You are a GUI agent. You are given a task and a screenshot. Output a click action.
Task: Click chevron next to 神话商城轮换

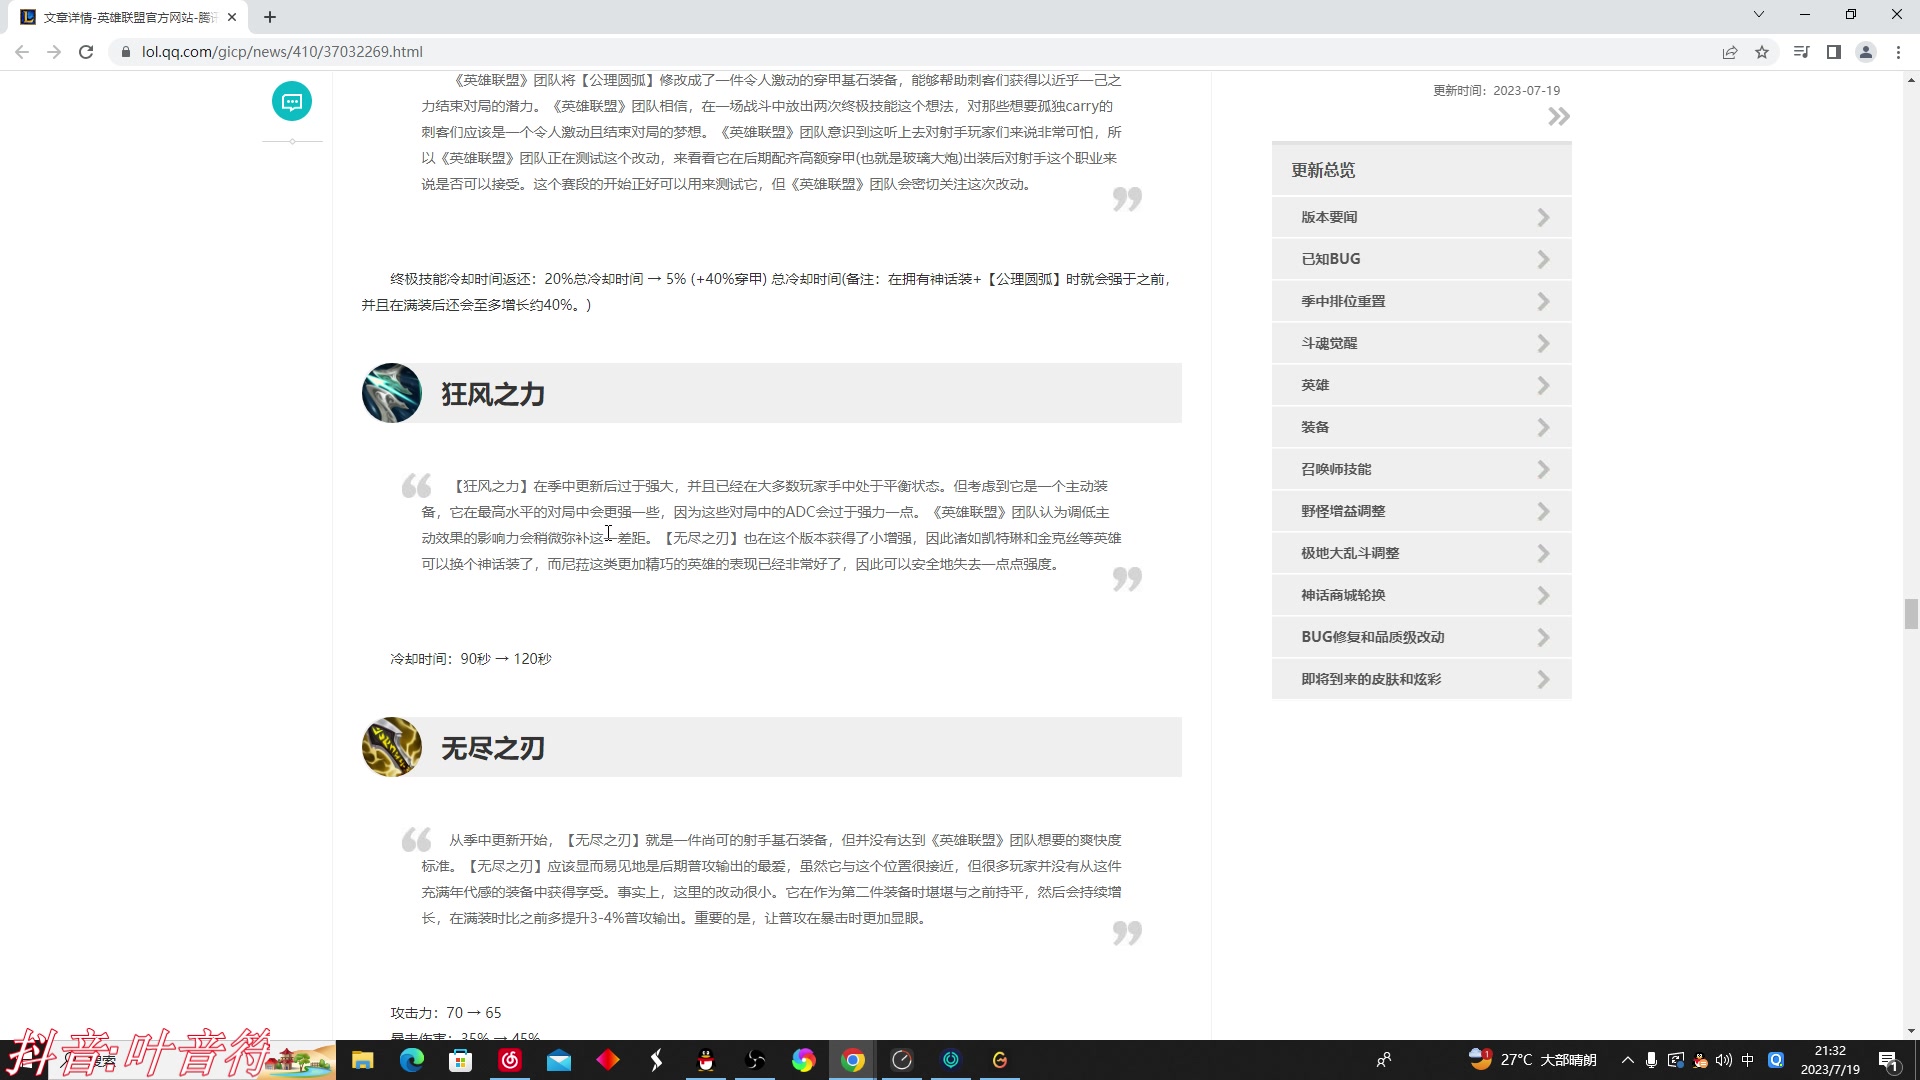pyautogui.click(x=1543, y=595)
